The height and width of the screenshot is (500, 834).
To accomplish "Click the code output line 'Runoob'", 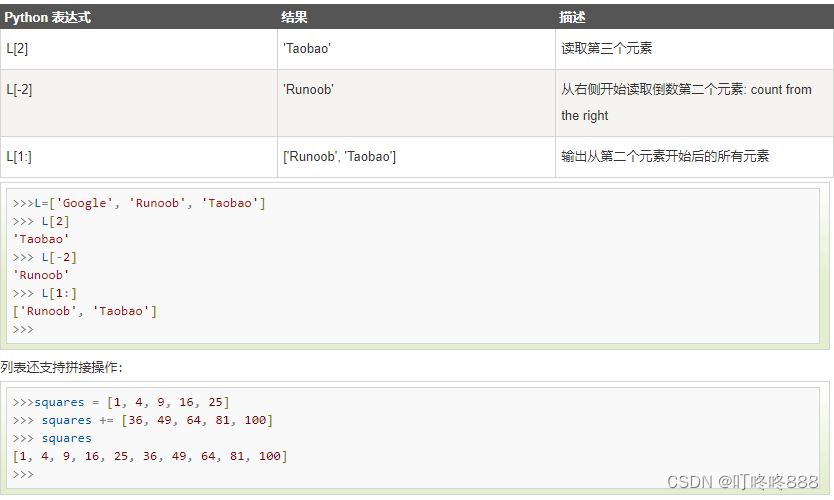I will point(41,276).
